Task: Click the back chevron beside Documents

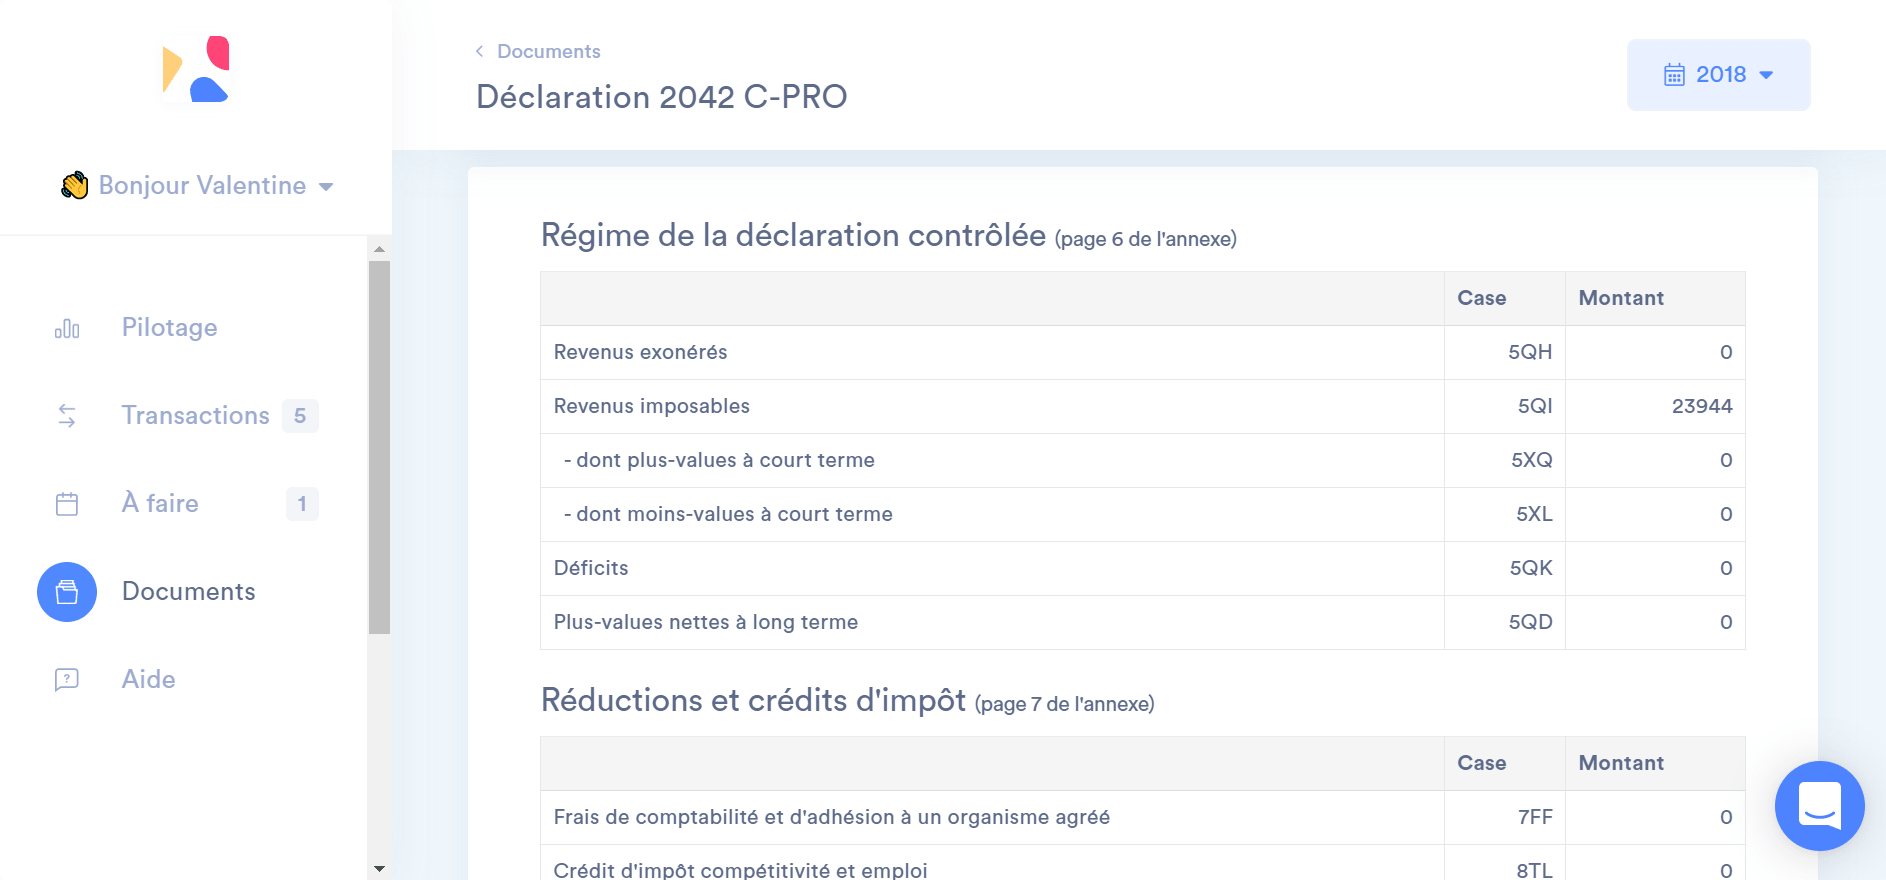Action: pyautogui.click(x=480, y=51)
